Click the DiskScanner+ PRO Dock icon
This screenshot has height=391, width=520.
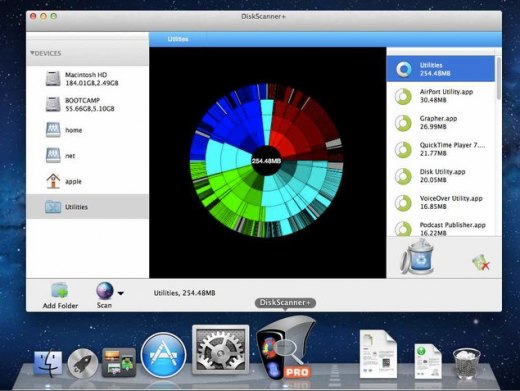point(285,348)
